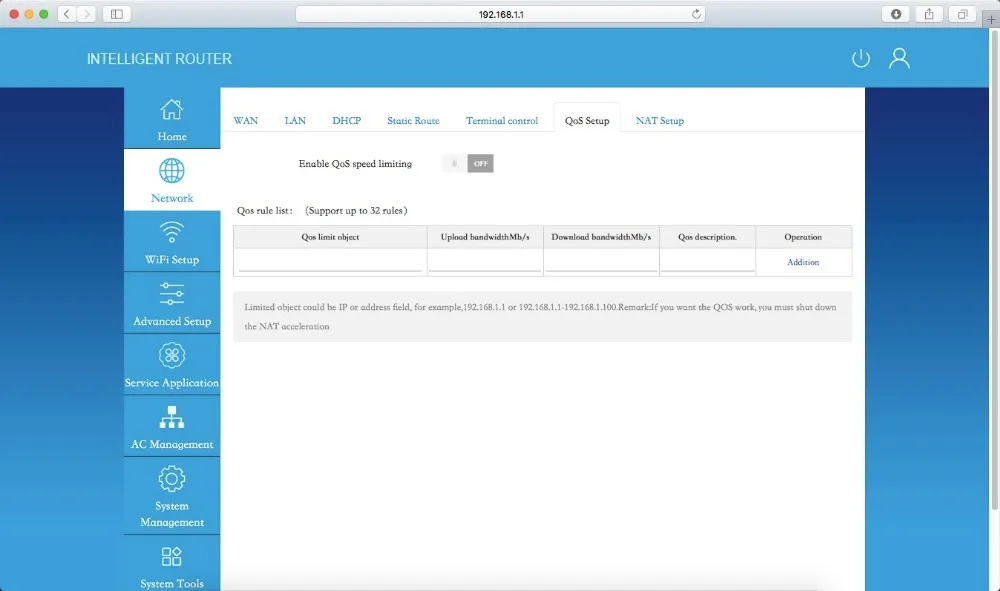Click the Safari address bar 192.168.1.1
The width and height of the screenshot is (1000, 591).
click(x=501, y=14)
